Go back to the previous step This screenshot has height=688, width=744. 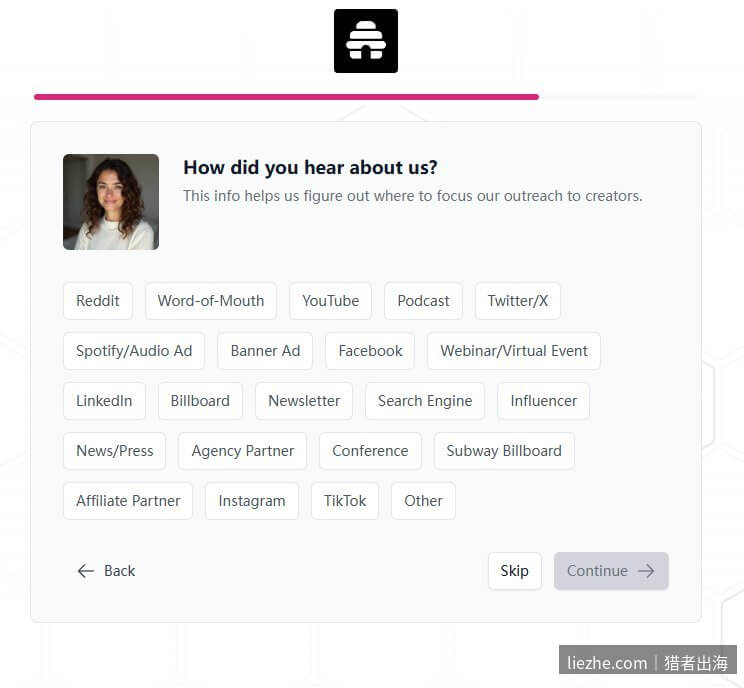(106, 571)
